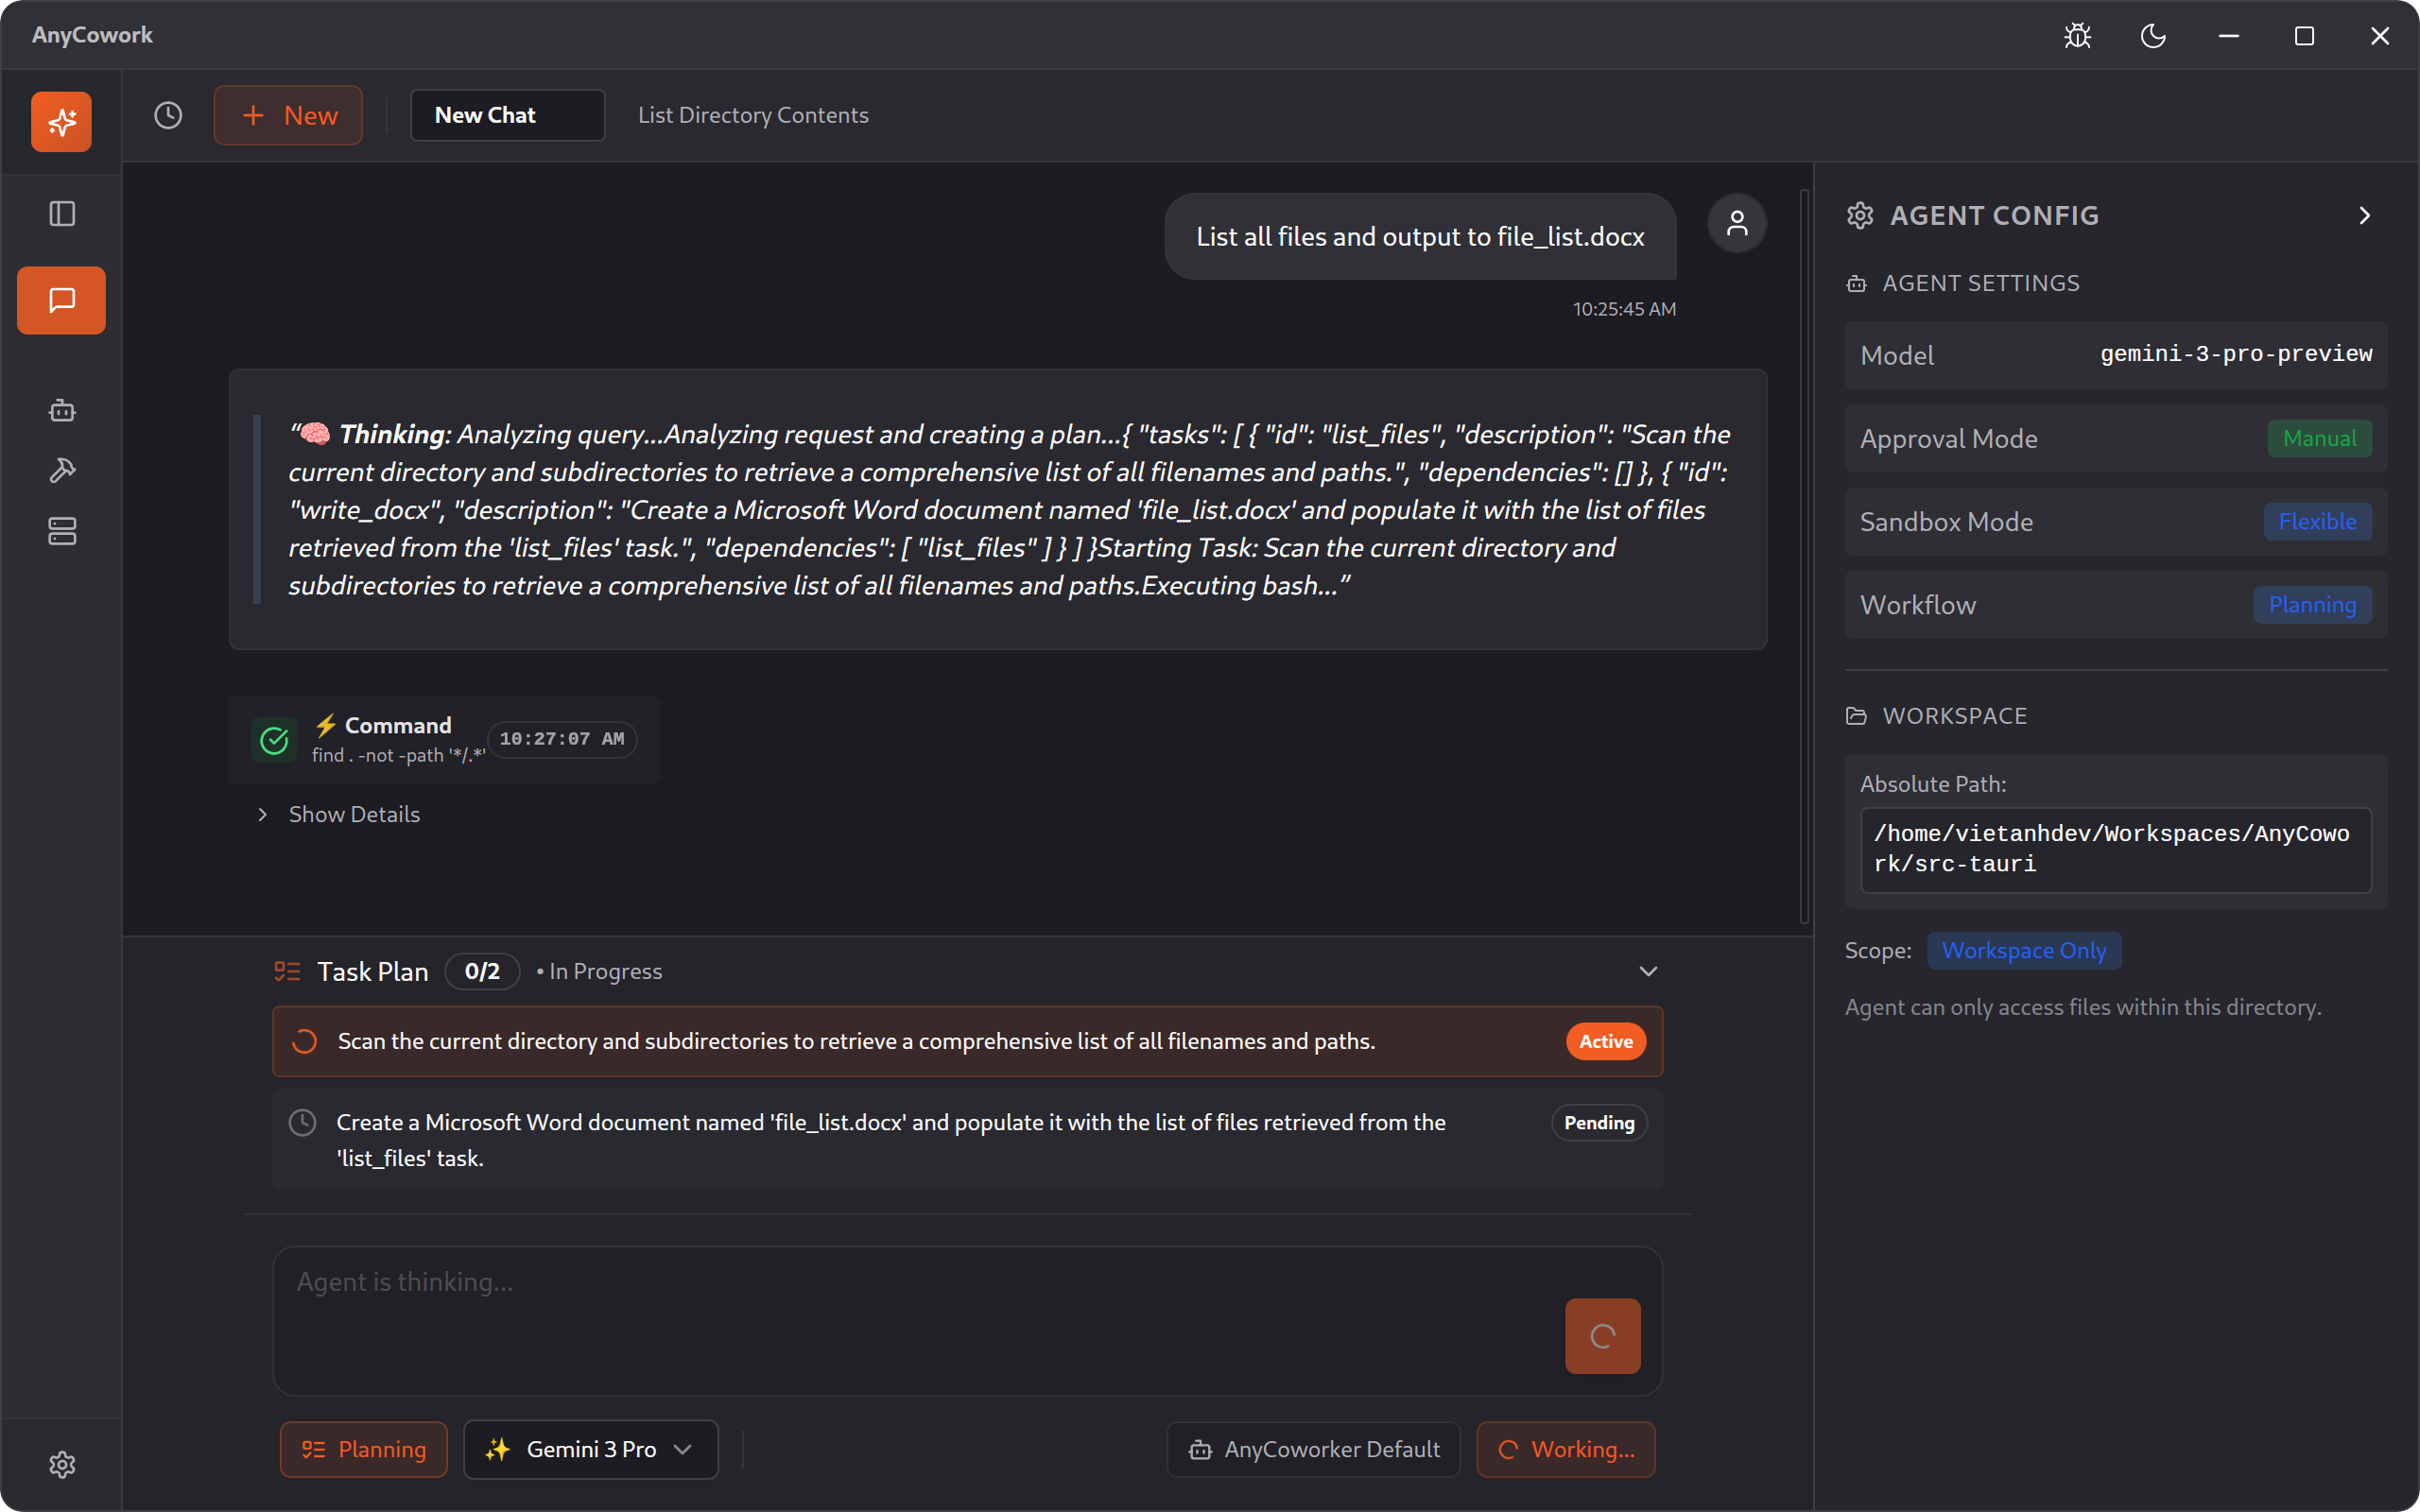The width and height of the screenshot is (2420, 1512).
Task: Collapse the Task Plan section
Action: click(x=1648, y=970)
